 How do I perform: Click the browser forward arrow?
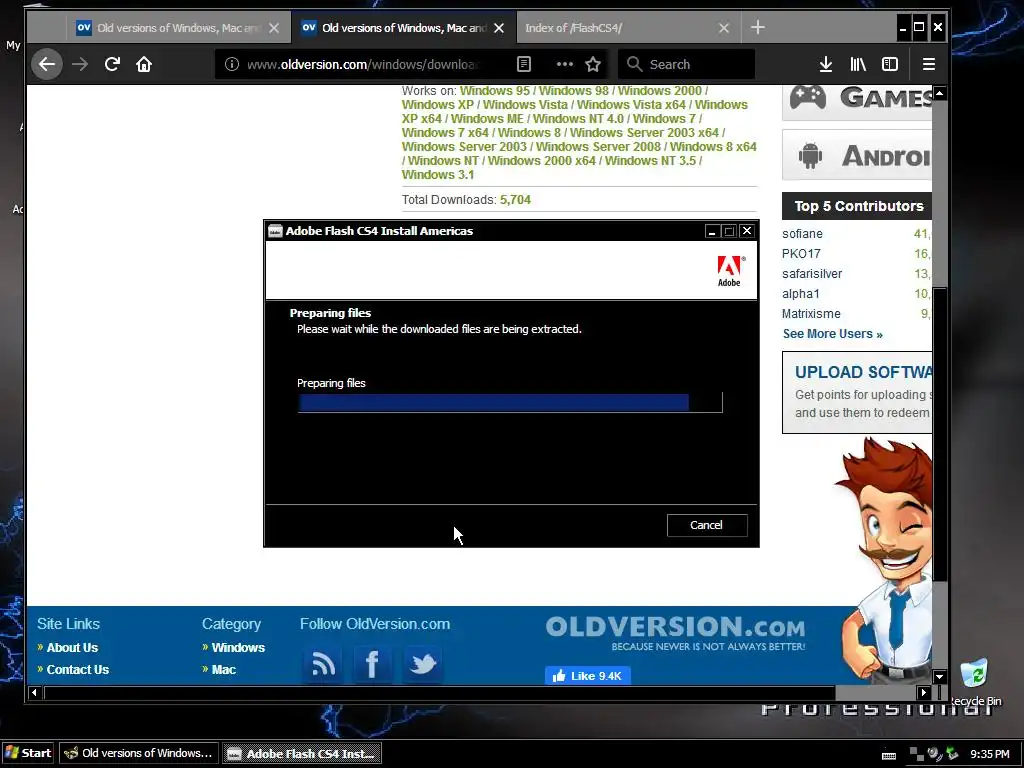click(80, 64)
